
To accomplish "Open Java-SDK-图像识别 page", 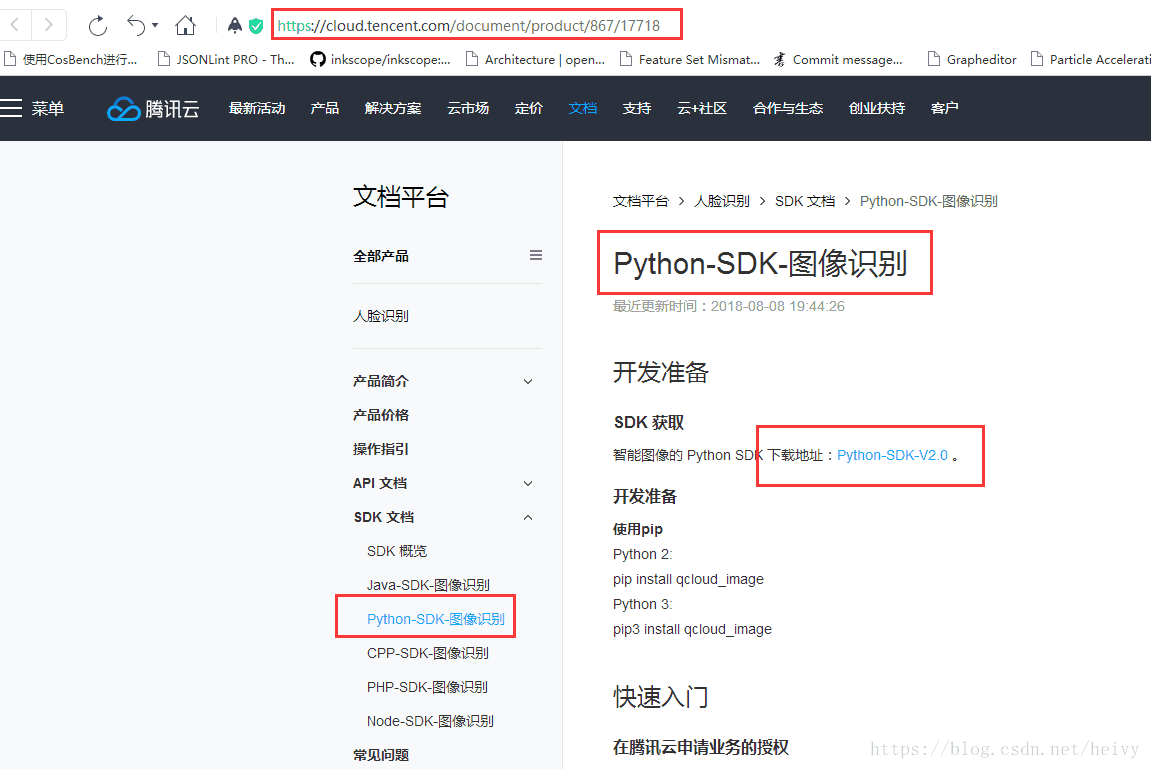I will 429,586.
